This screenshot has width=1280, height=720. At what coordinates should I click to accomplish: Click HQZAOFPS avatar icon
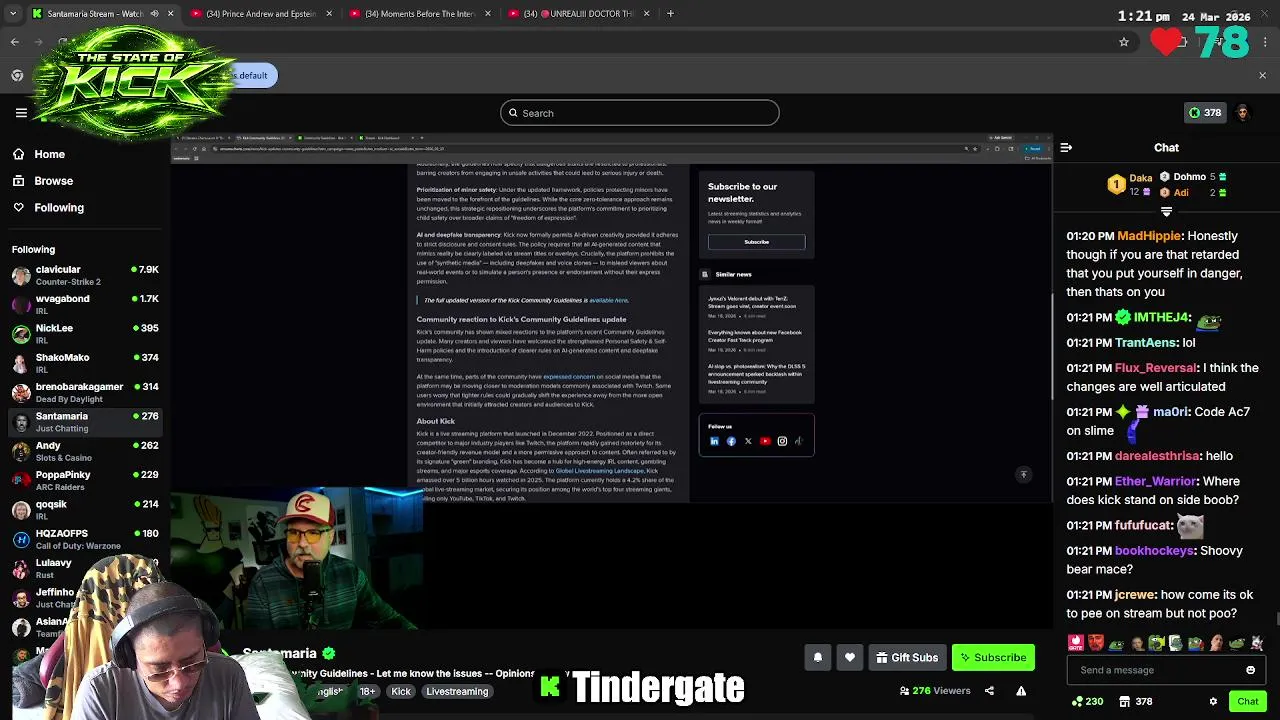[x=21, y=539]
